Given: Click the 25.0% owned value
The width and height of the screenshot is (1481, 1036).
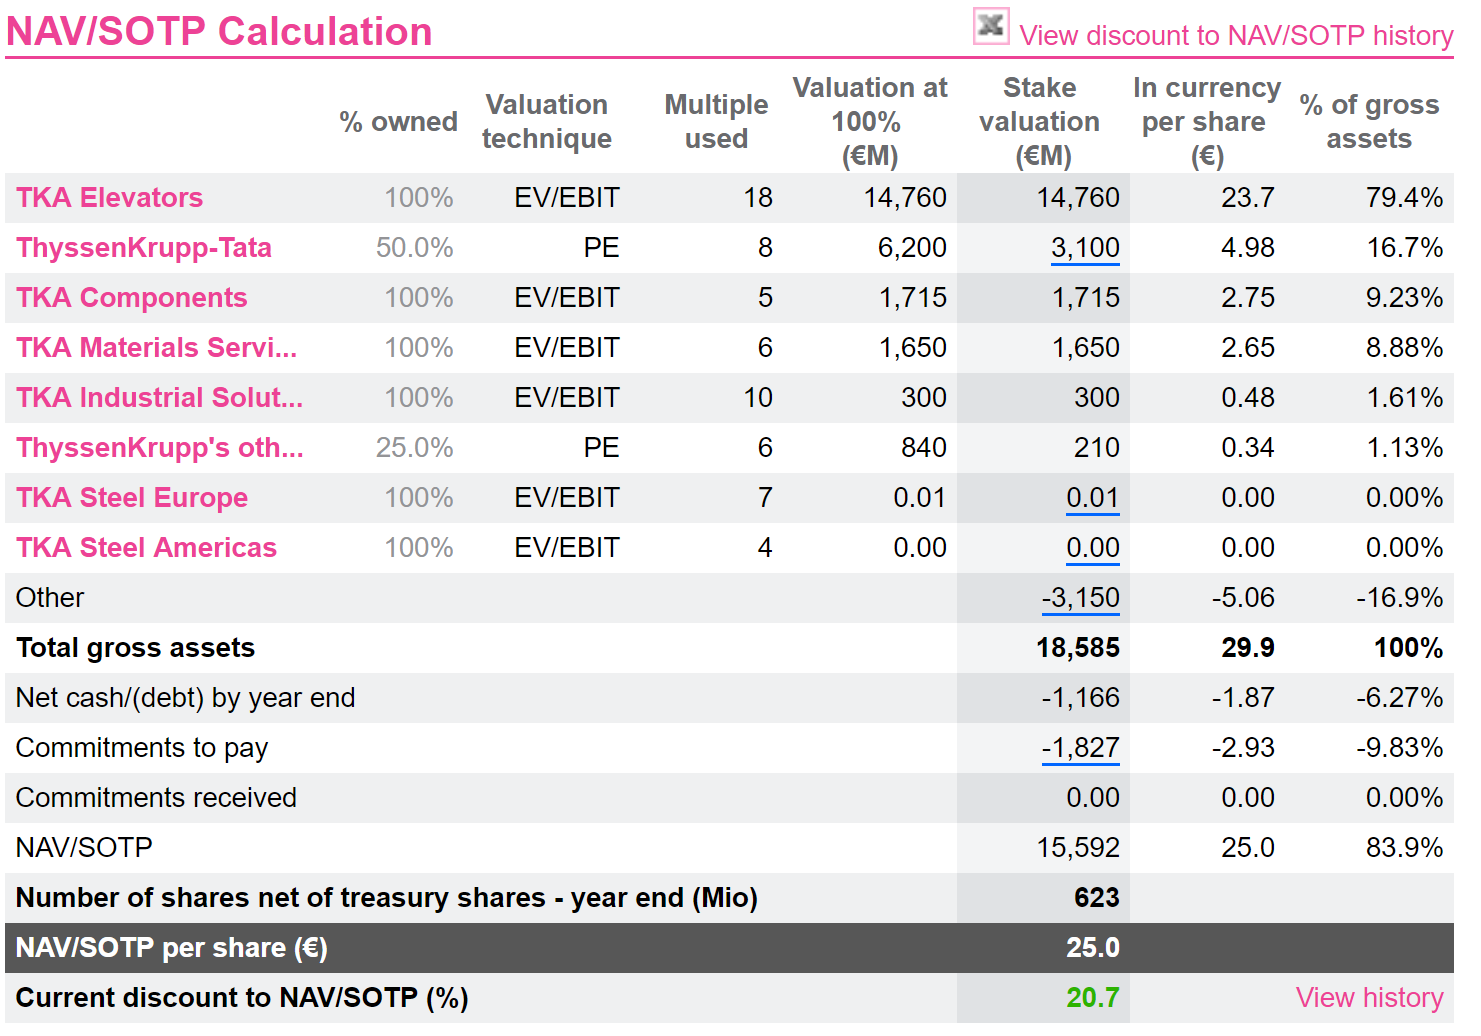Looking at the screenshot, I should pyautogui.click(x=415, y=448).
